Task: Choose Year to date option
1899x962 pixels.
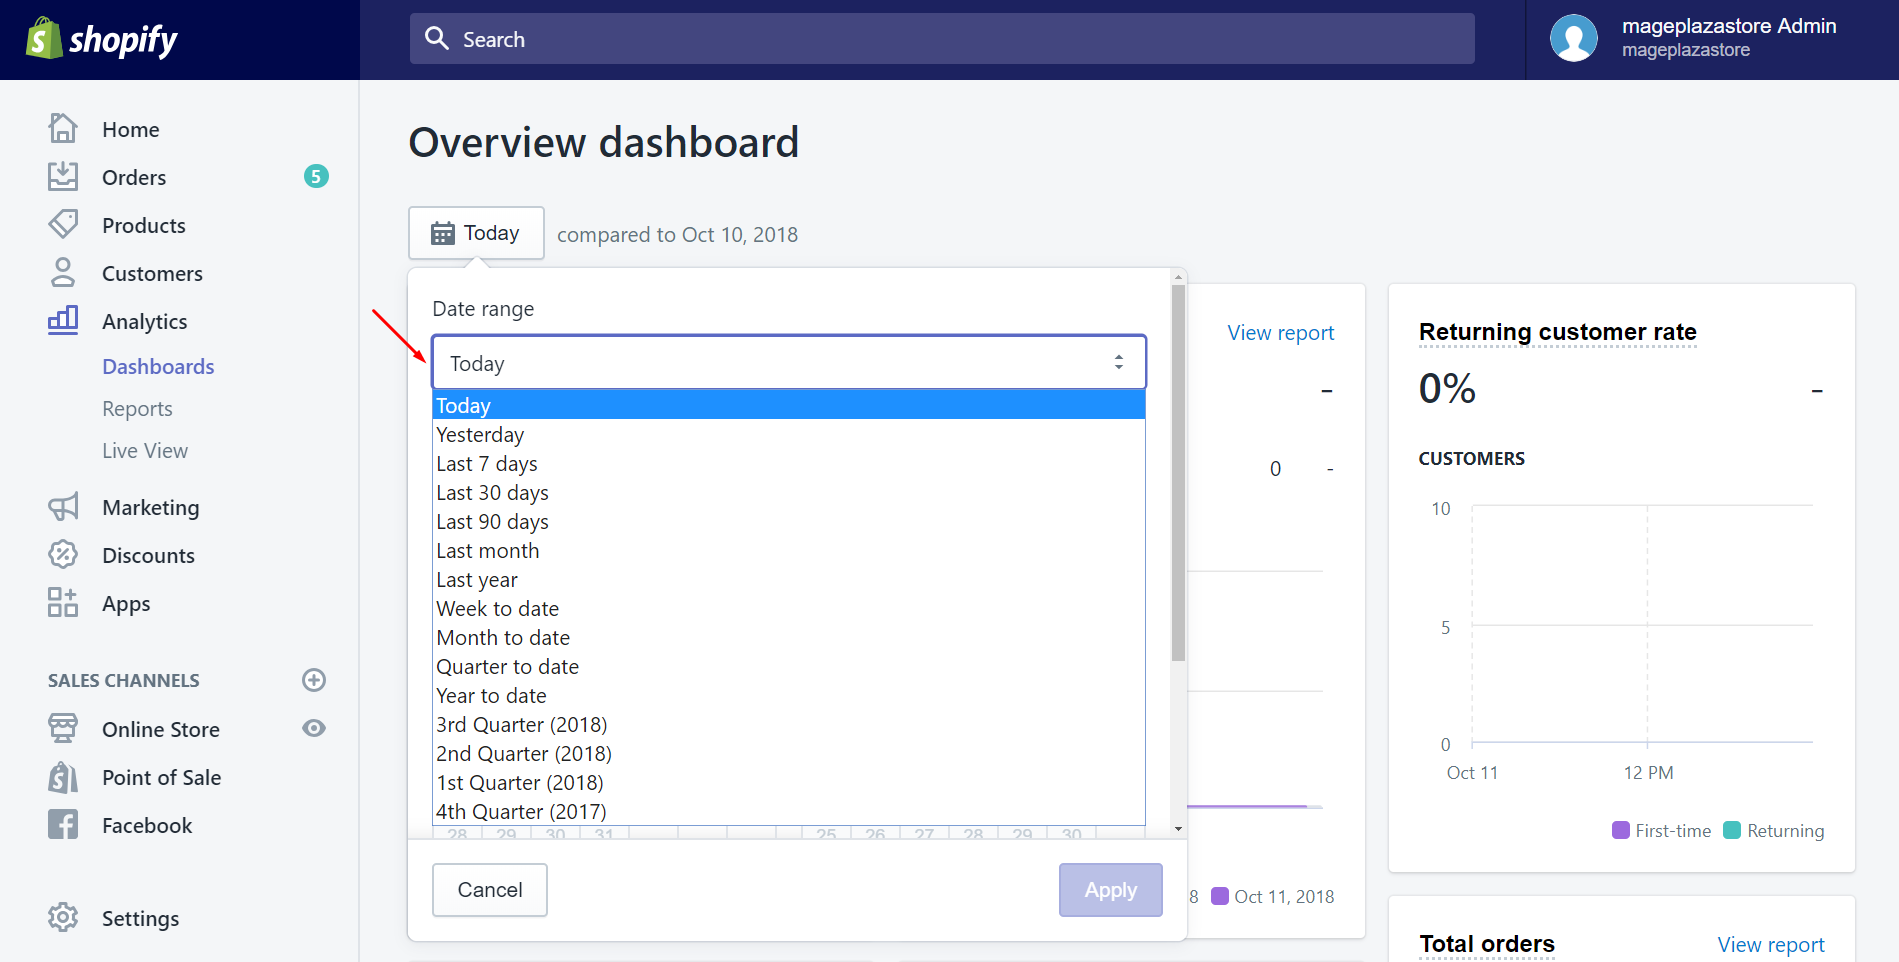Action: (788, 695)
